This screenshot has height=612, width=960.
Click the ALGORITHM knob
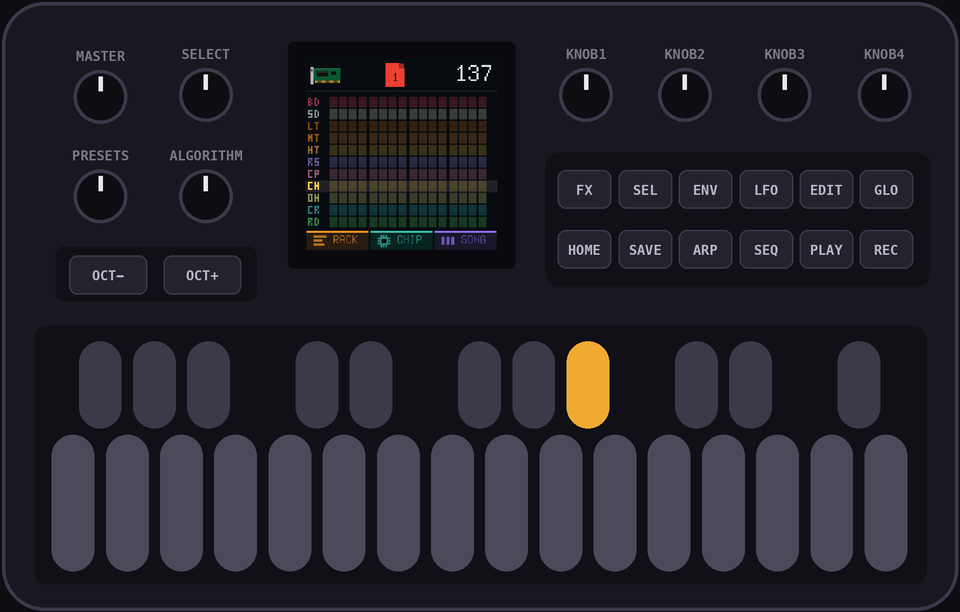pyautogui.click(x=206, y=196)
